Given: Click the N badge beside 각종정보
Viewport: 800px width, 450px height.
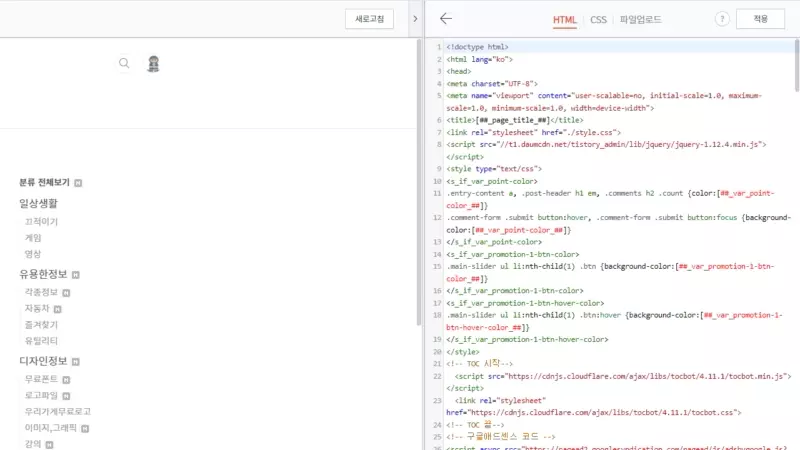Looking at the screenshot, I should (x=66, y=293).
